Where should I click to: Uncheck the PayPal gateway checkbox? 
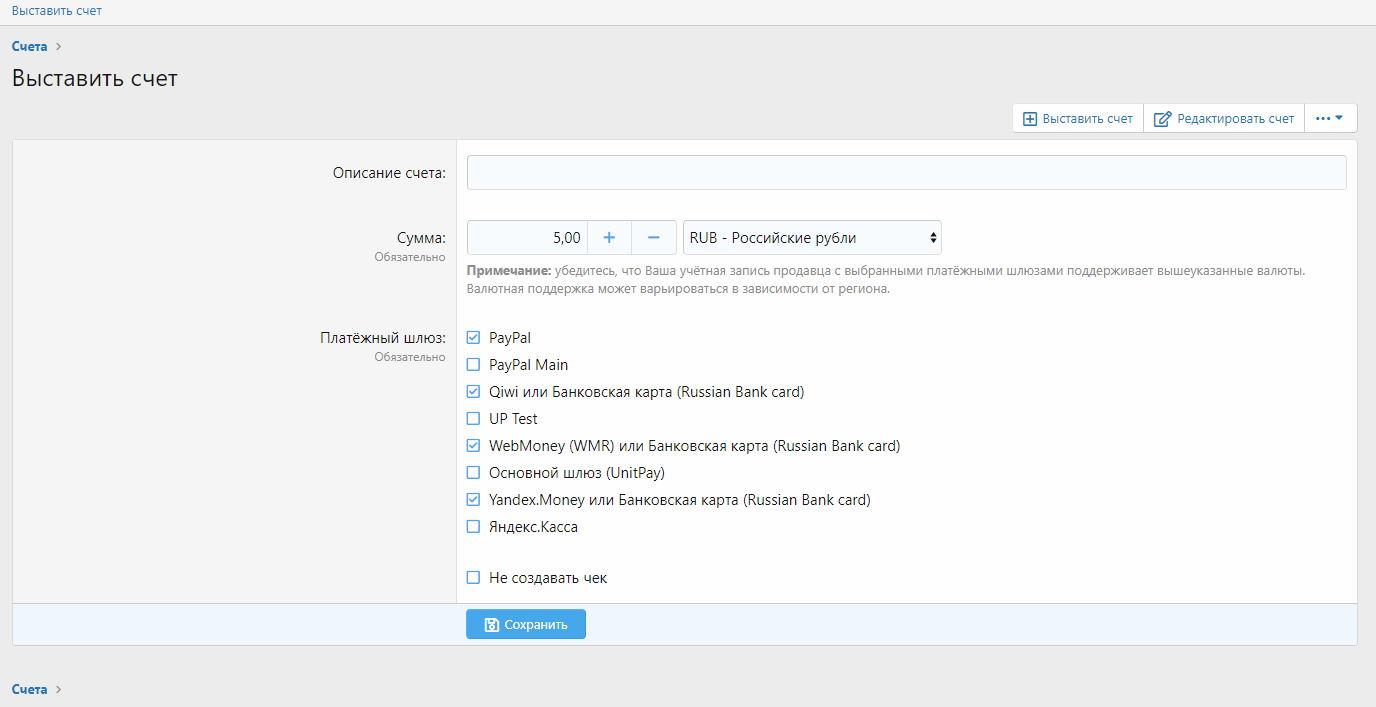coord(474,338)
